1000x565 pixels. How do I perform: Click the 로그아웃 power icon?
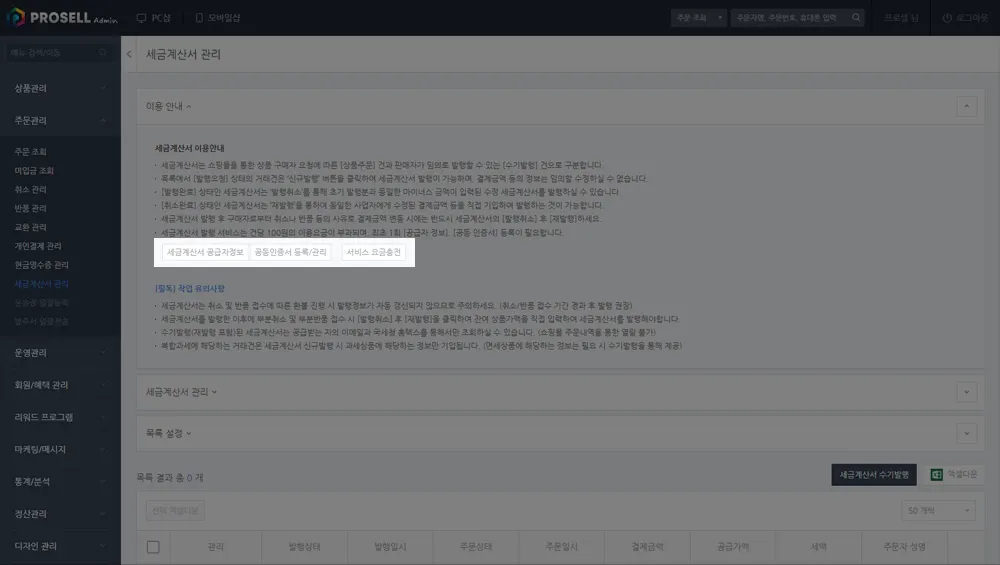point(947,18)
